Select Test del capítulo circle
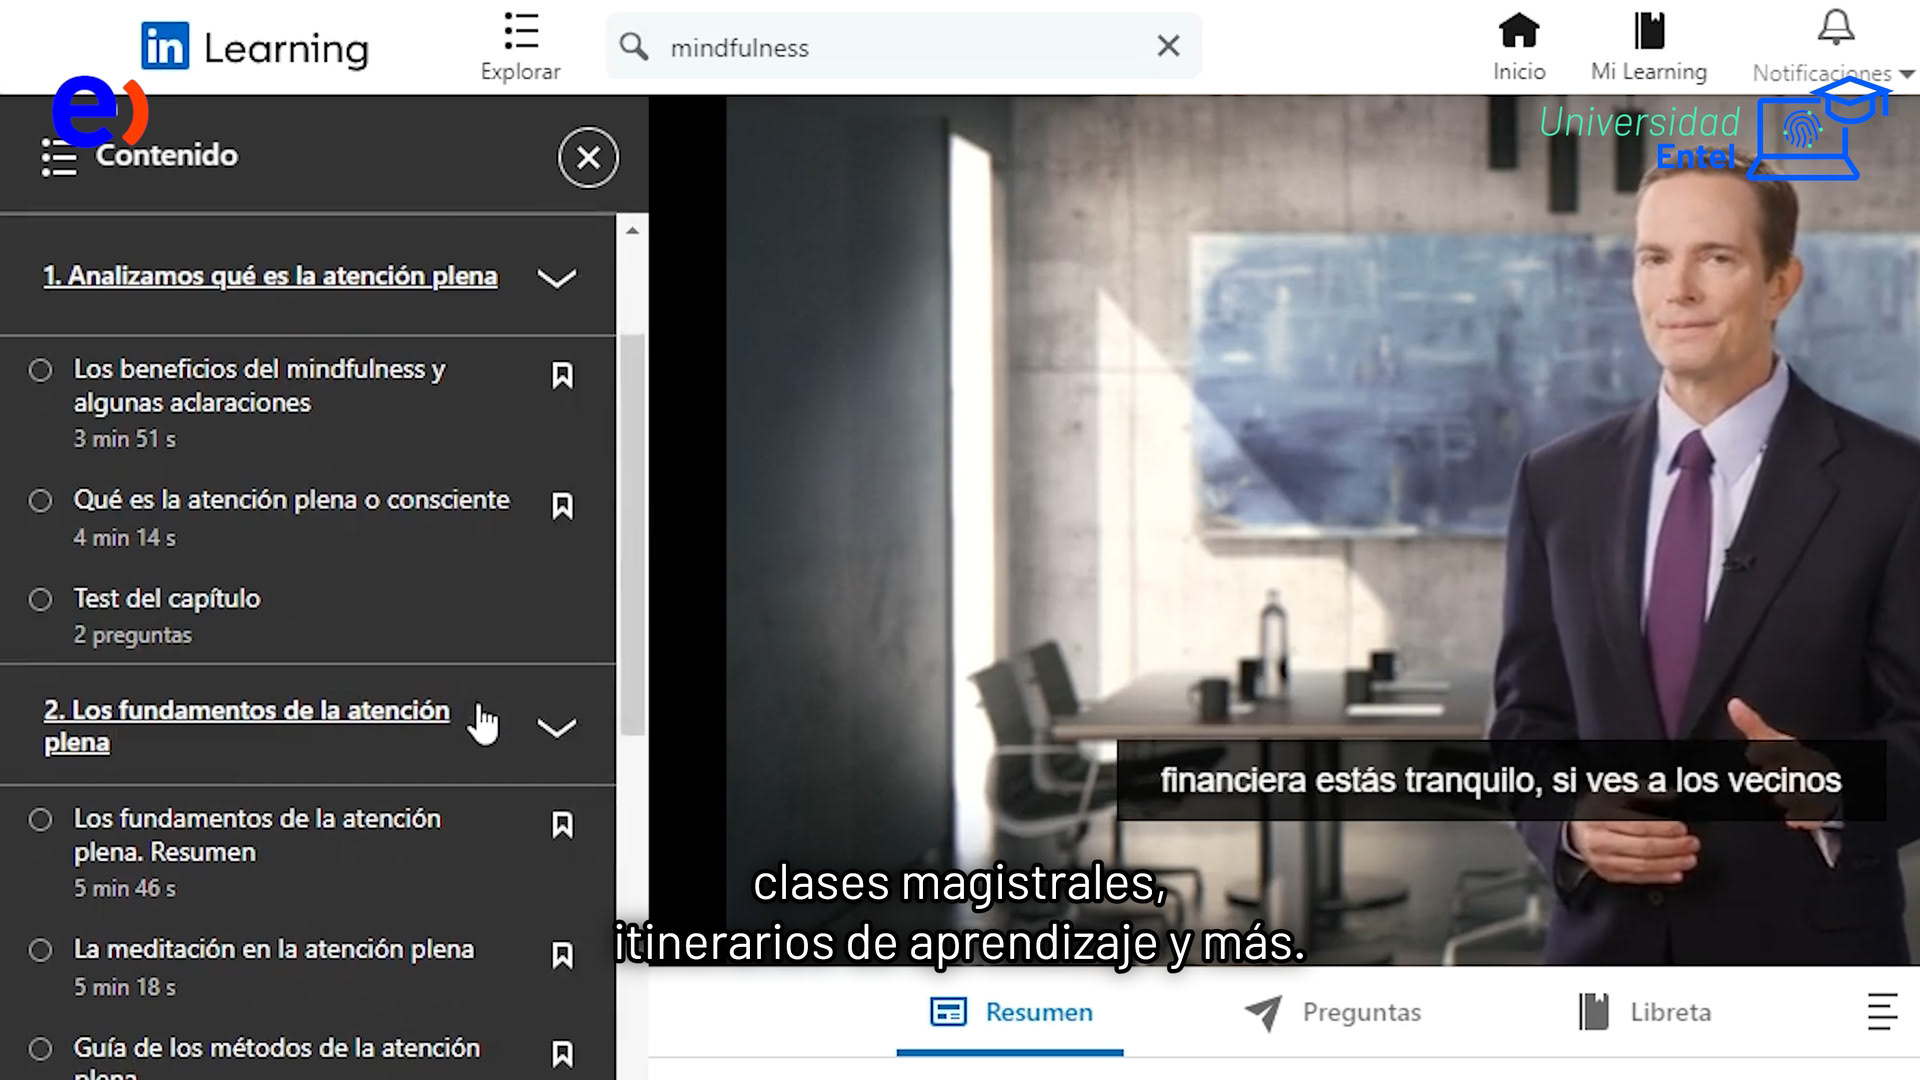 tap(40, 599)
